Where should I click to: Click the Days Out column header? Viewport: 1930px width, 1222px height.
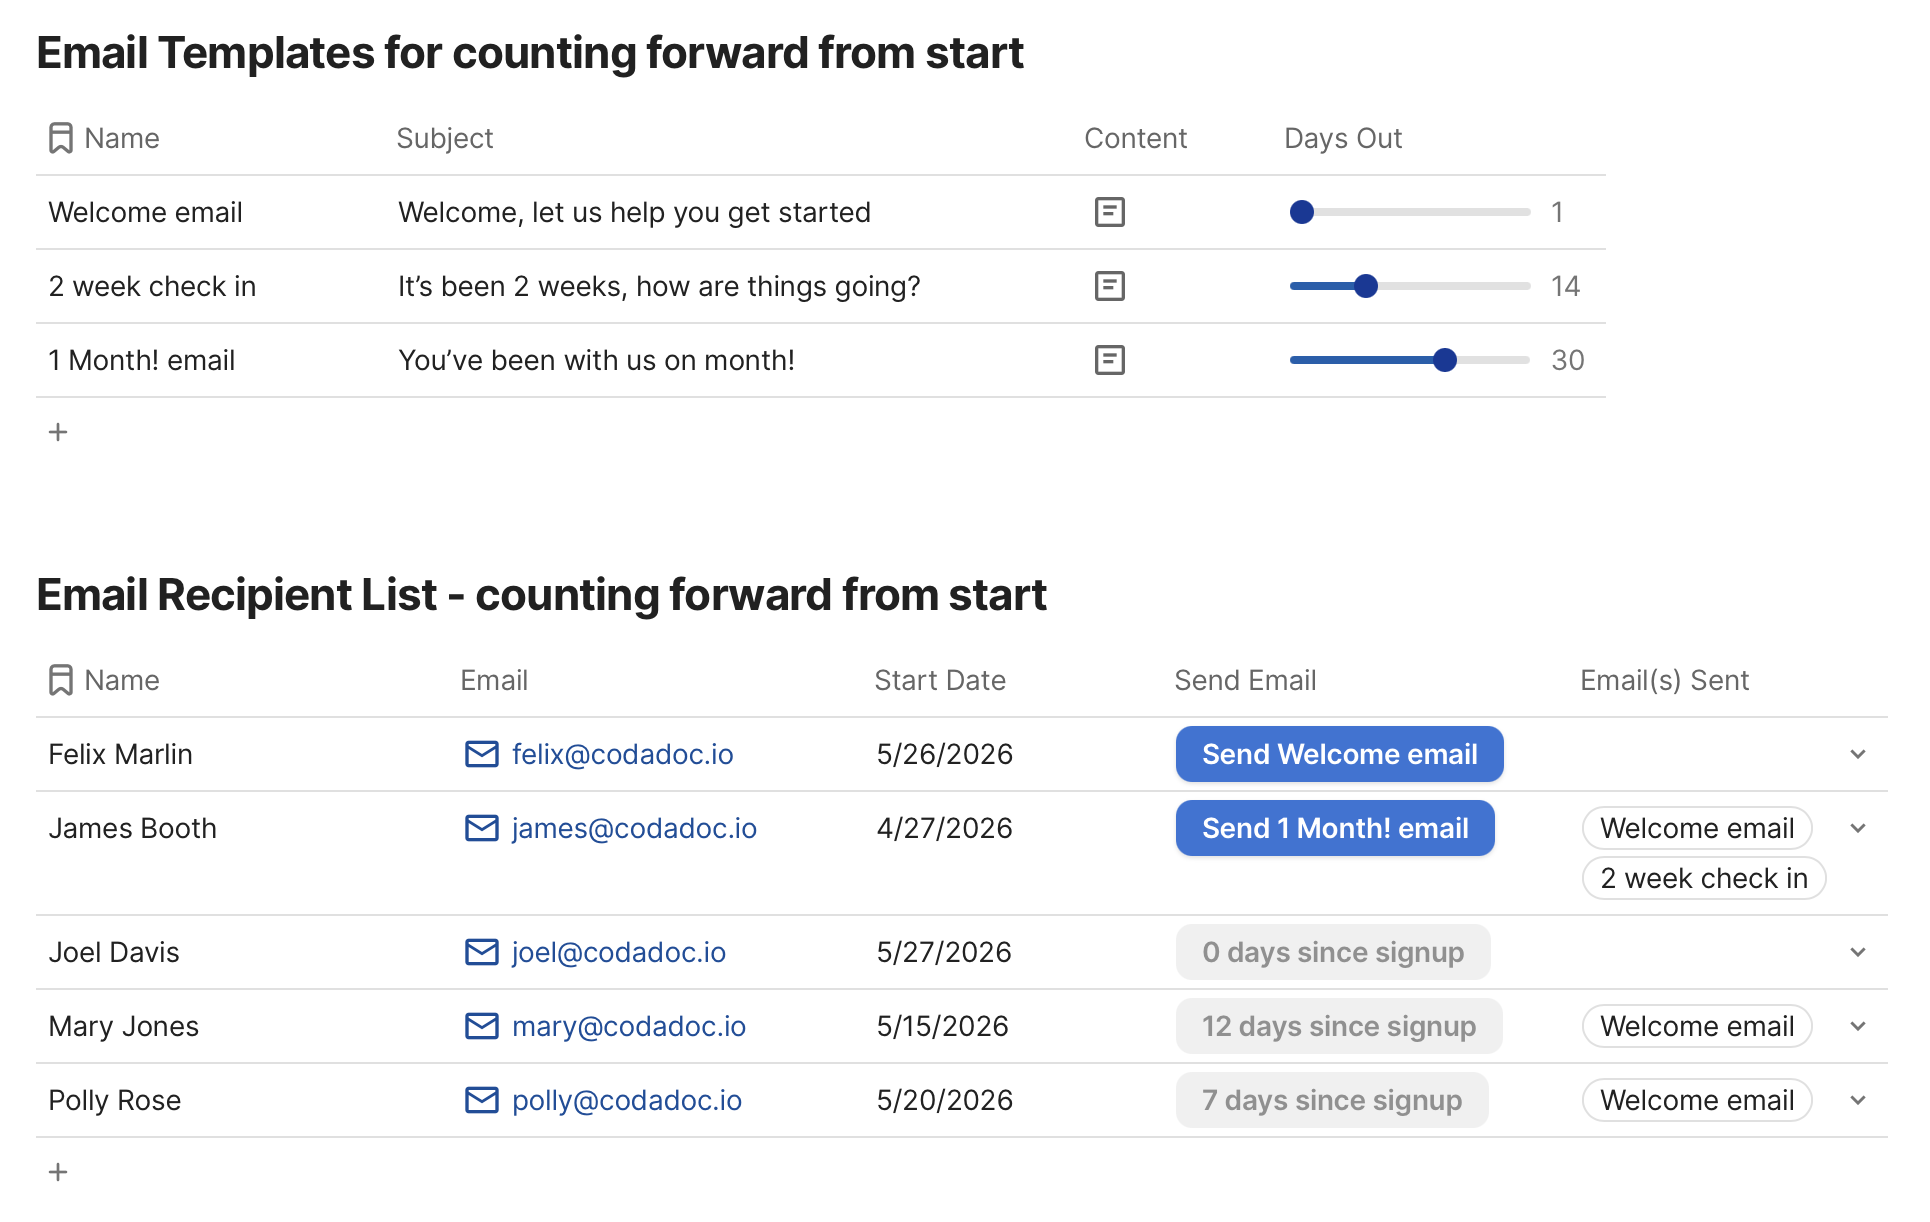[x=1343, y=138]
